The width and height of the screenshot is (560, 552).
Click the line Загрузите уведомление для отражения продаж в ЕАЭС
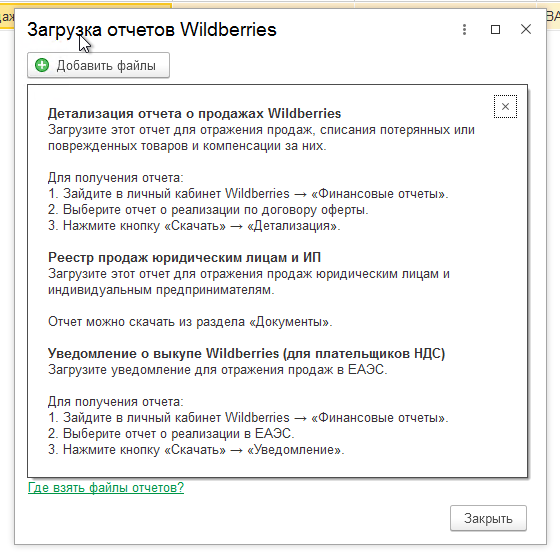[218, 370]
